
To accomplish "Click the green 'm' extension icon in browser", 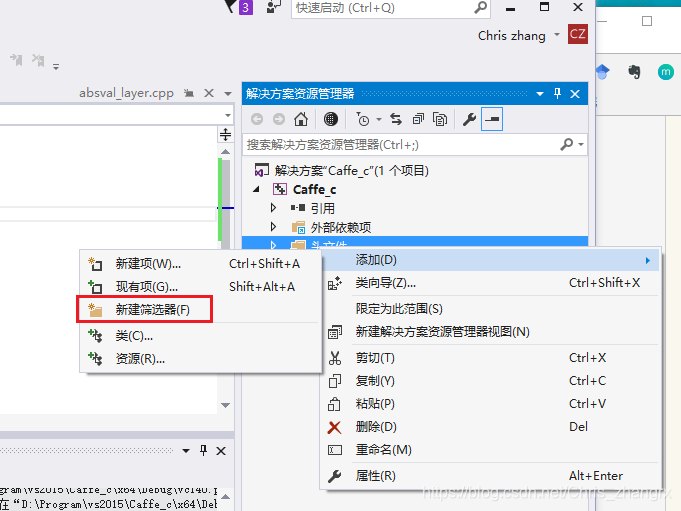I will coord(665,72).
